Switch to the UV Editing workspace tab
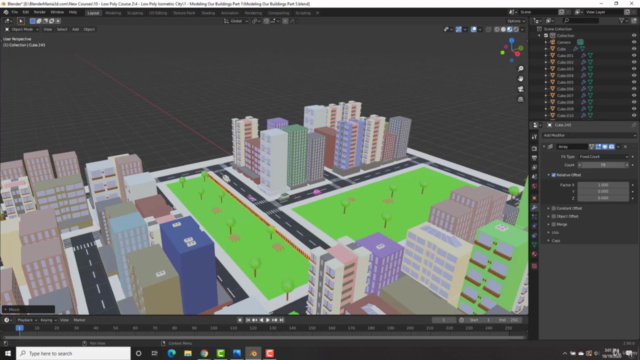The height and width of the screenshot is (360, 640). [x=158, y=13]
